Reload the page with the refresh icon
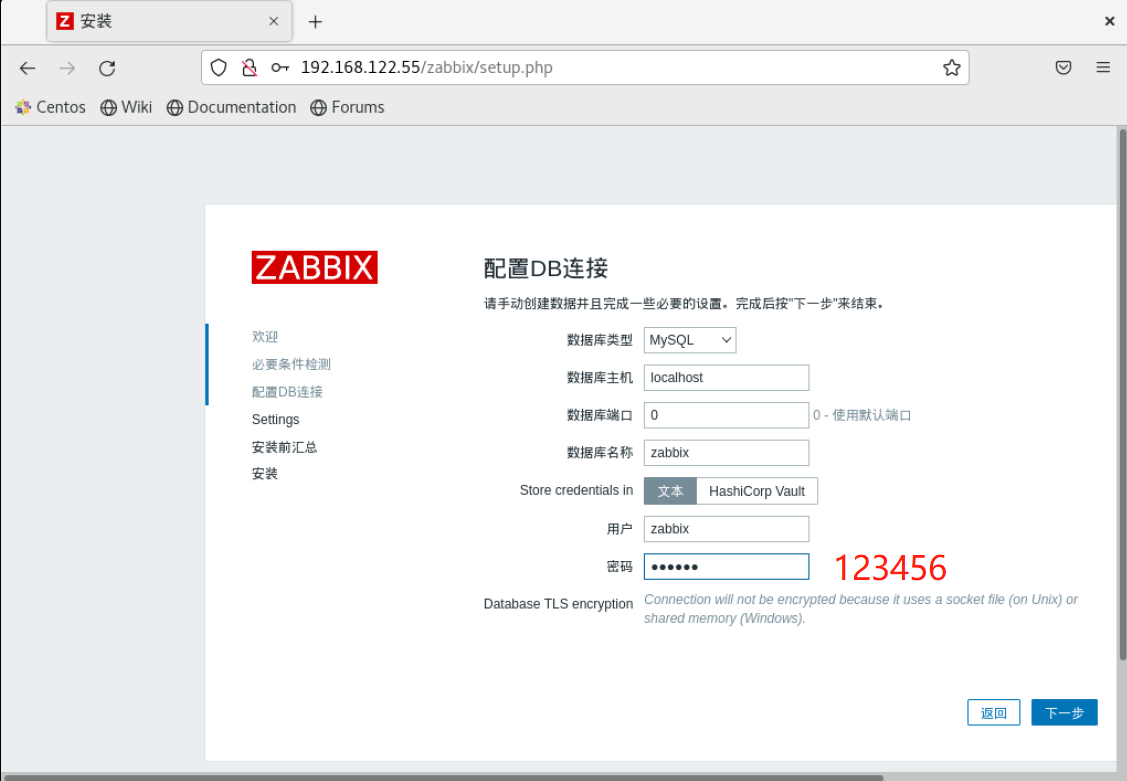1127x781 pixels. [x=107, y=68]
